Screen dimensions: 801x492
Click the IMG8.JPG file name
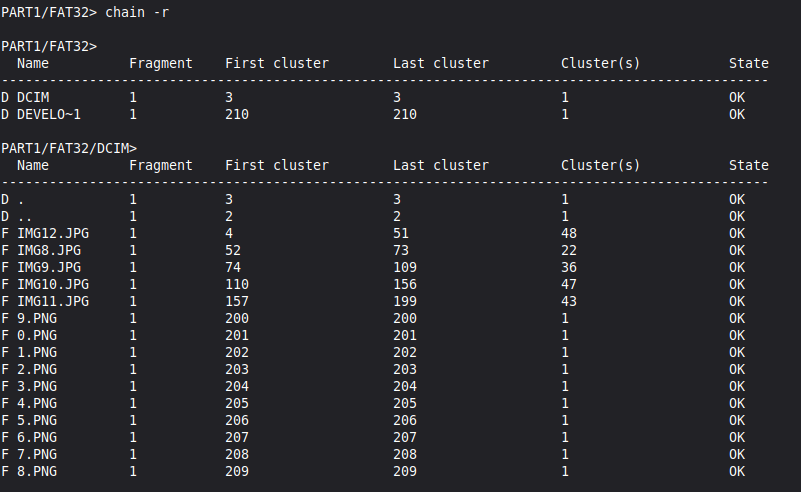click(49, 250)
